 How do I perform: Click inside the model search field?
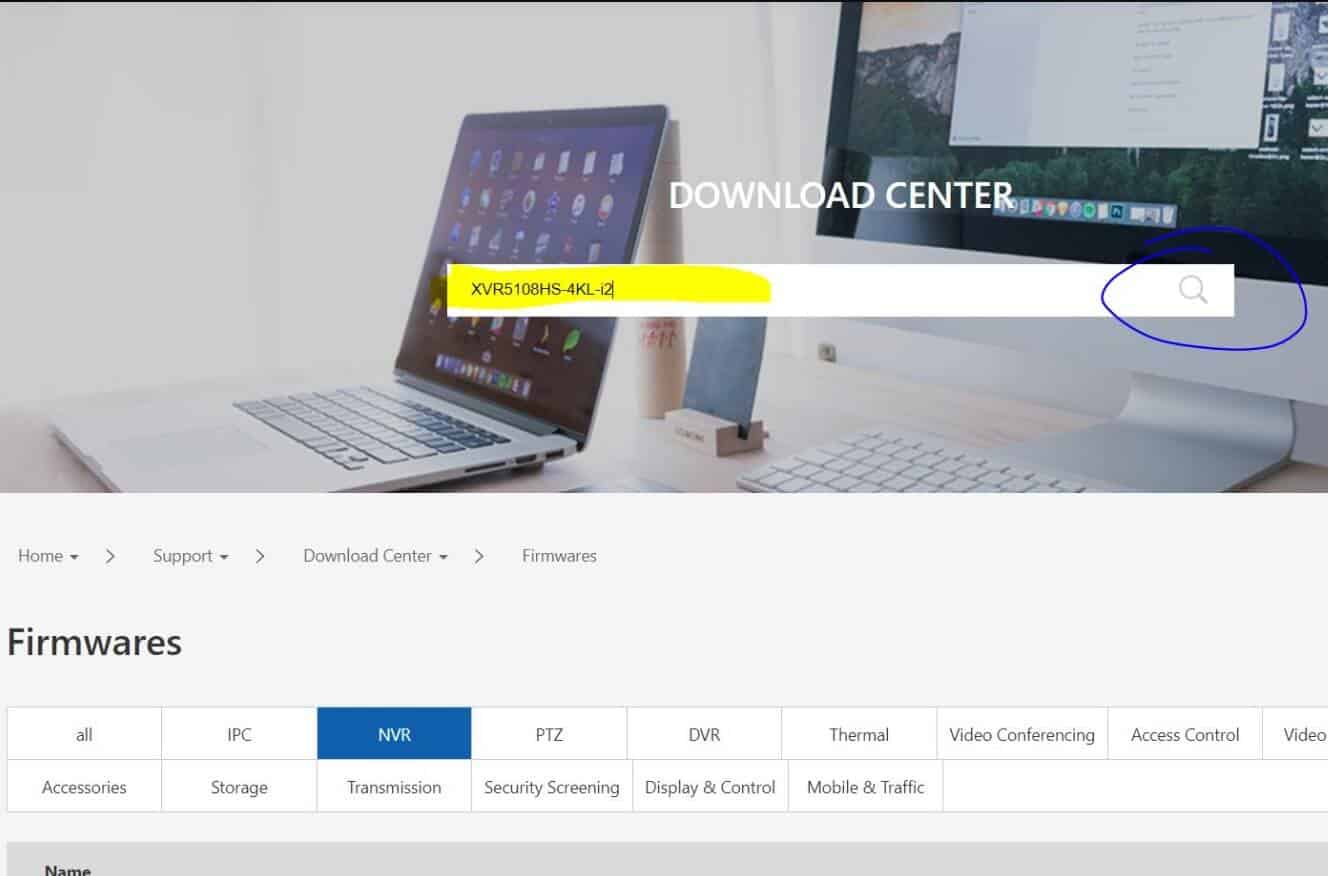coord(700,291)
